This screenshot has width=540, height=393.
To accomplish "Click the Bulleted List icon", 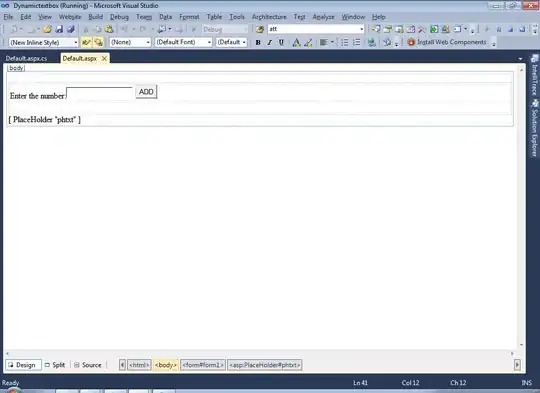I will coord(344,42).
